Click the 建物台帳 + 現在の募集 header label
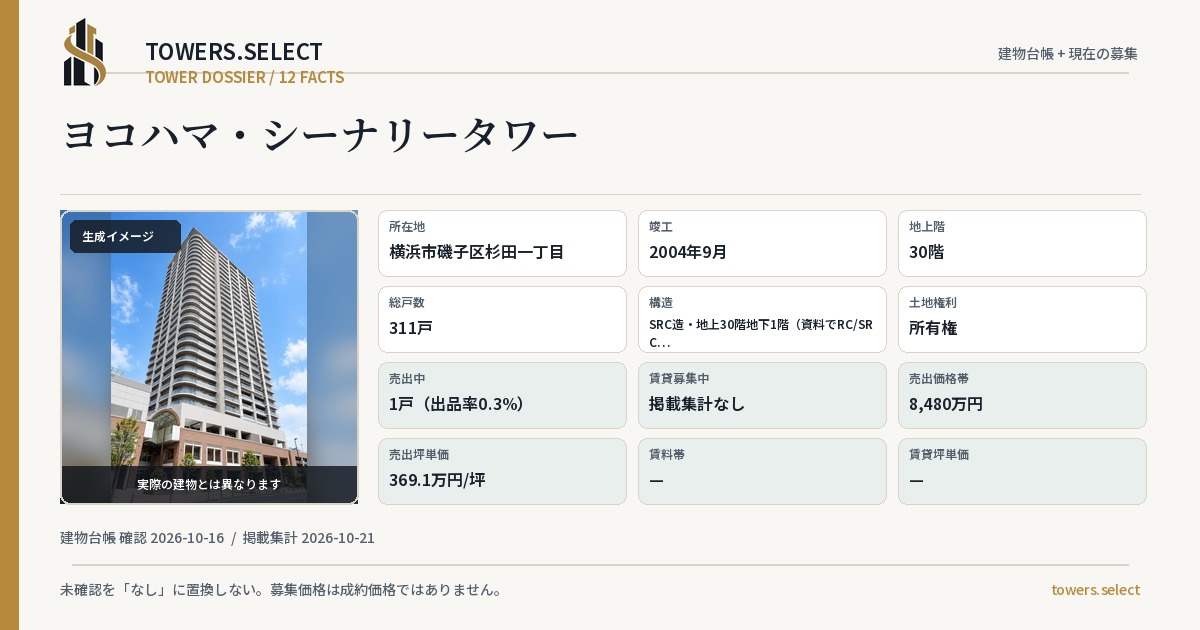This screenshot has width=1200, height=630. pos(1068,53)
